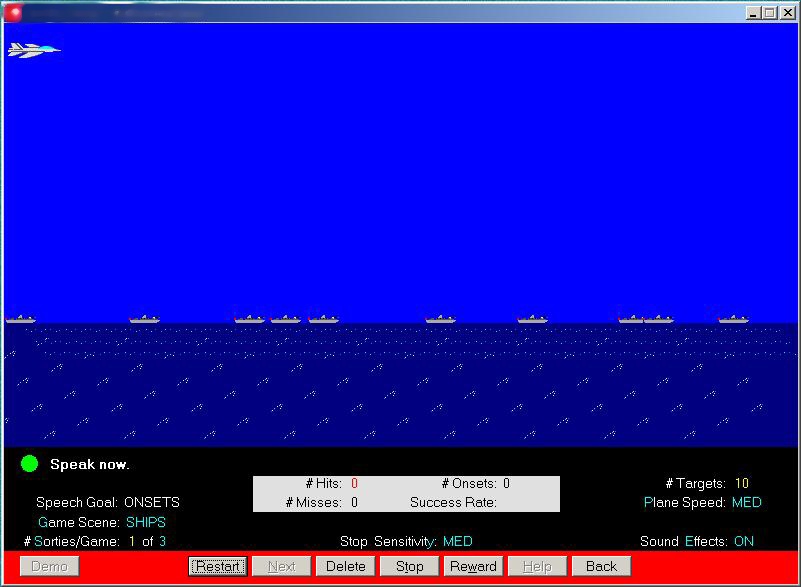Click the rightmost ship on the horizon

point(734,319)
